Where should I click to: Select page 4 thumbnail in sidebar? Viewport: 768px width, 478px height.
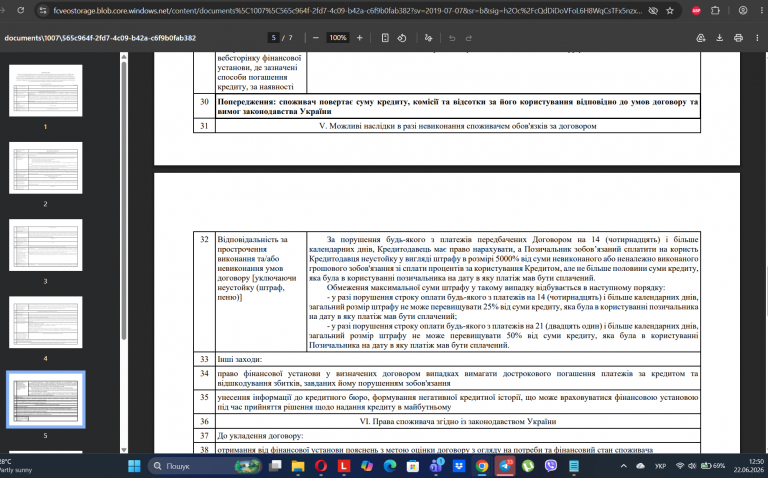click(x=46, y=322)
